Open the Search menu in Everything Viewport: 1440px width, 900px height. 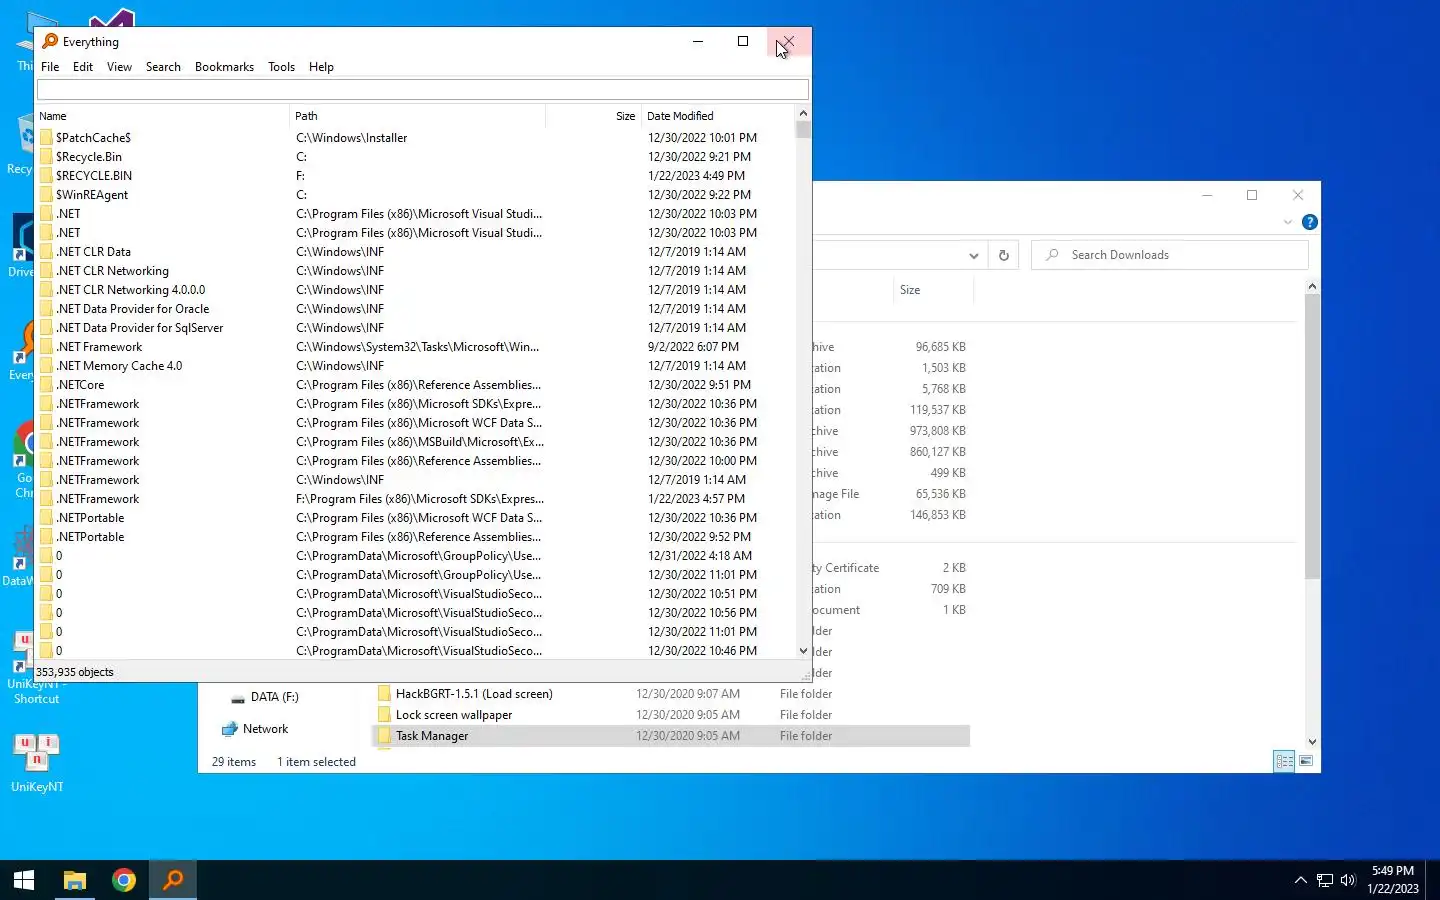[x=163, y=67]
